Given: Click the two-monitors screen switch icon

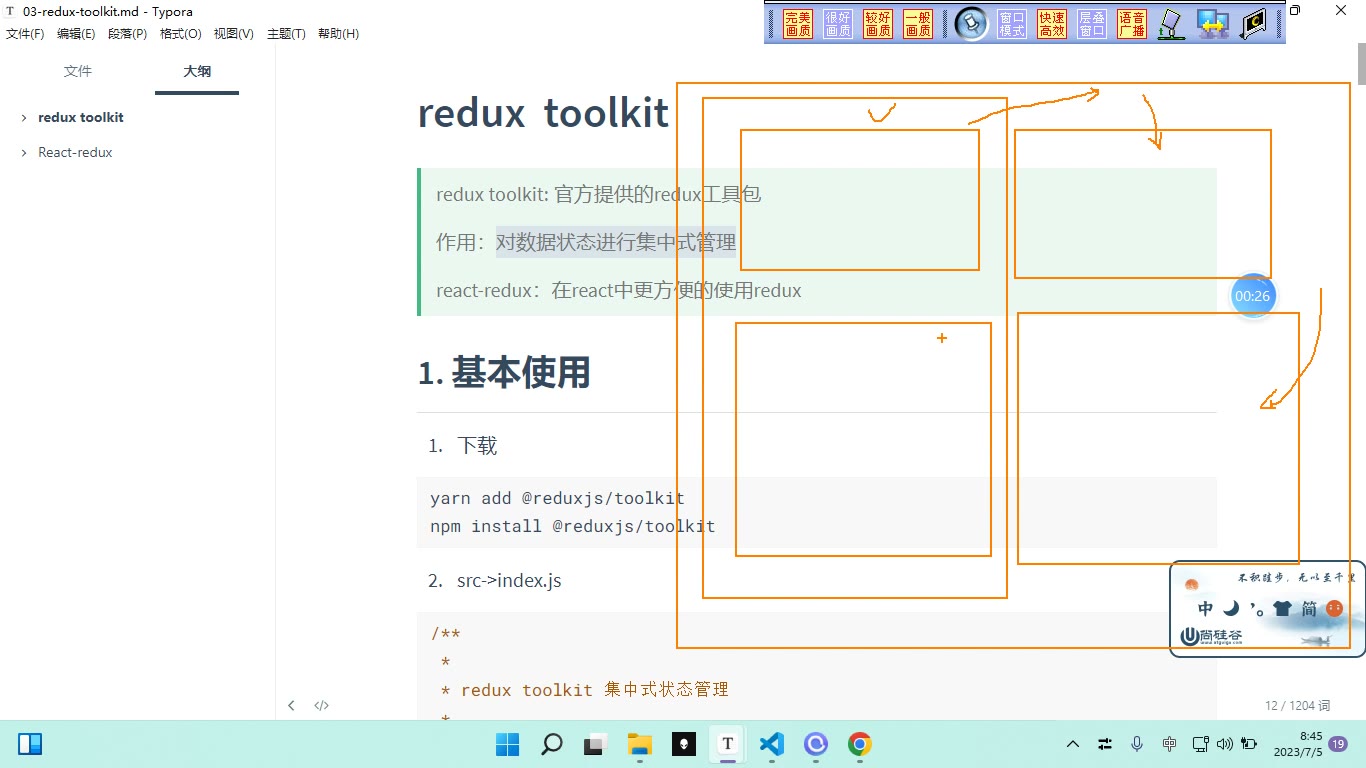Looking at the screenshot, I should coord(1213,24).
